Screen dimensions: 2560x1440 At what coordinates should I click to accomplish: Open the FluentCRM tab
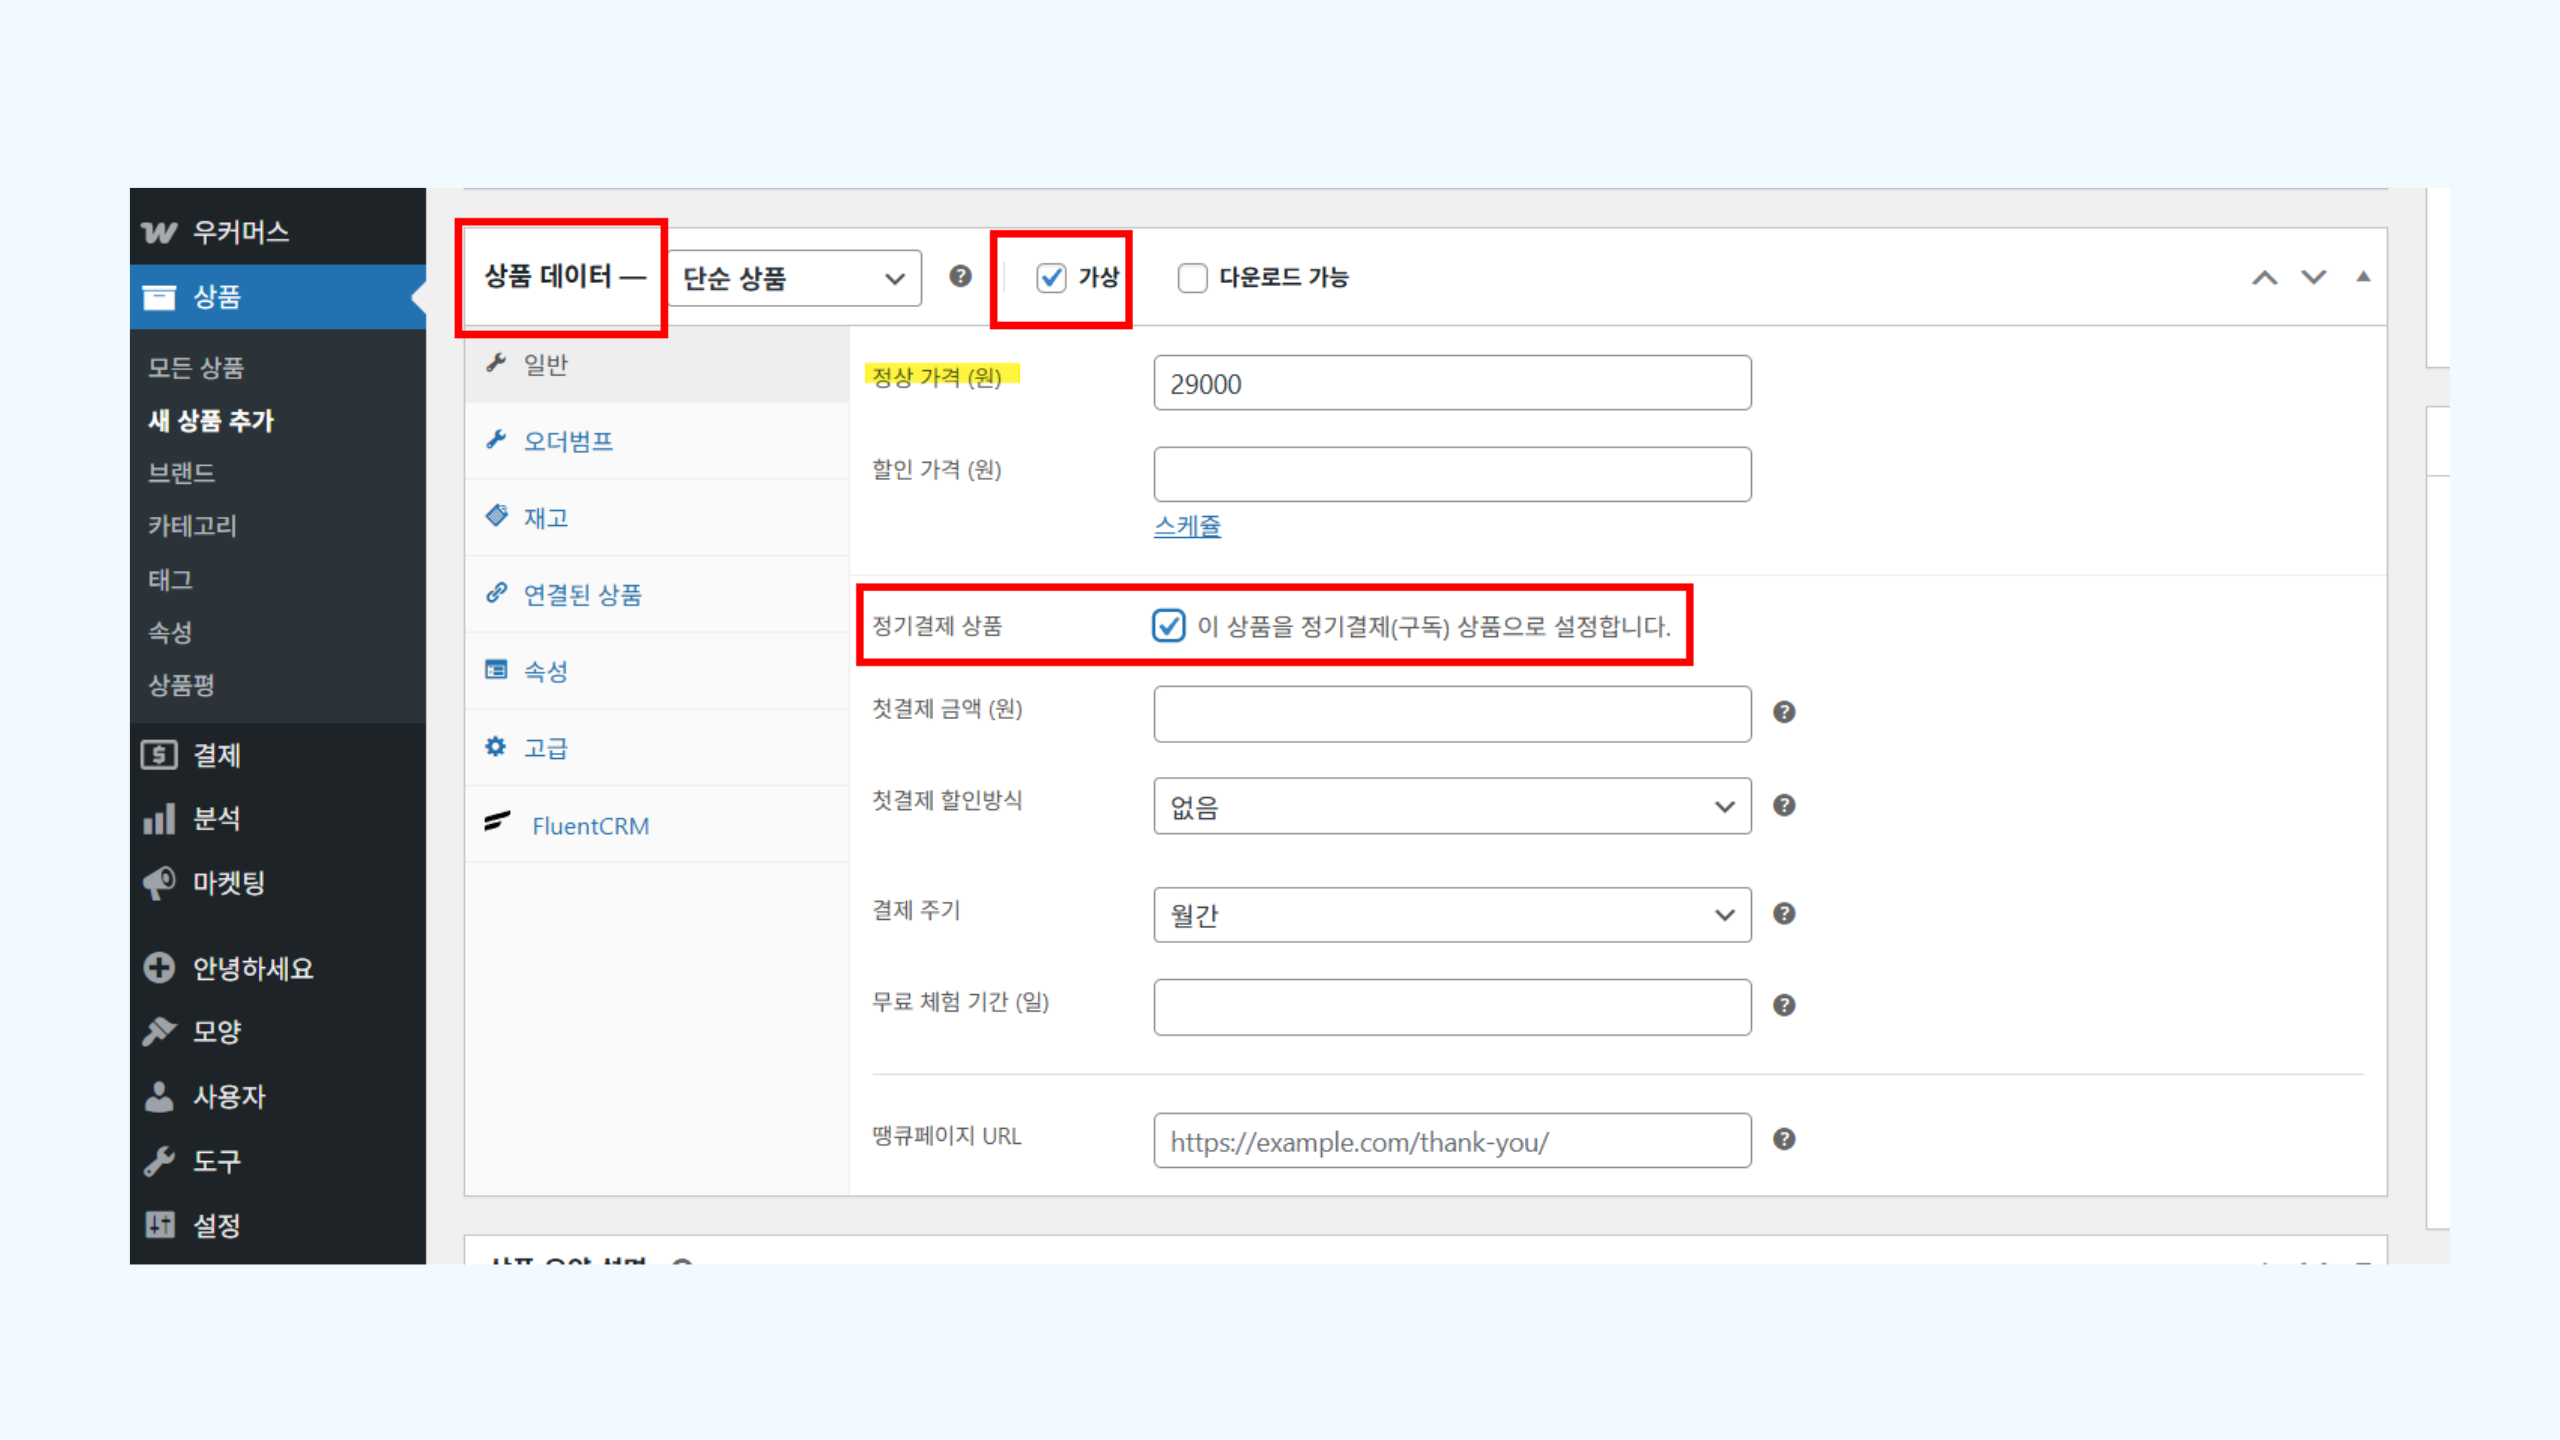tap(657, 825)
